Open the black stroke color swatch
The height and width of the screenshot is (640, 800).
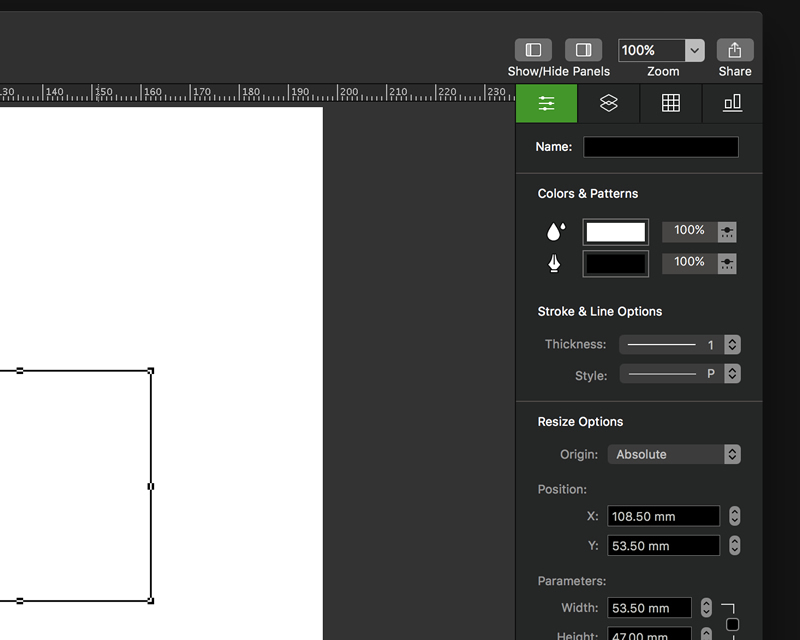(x=615, y=263)
